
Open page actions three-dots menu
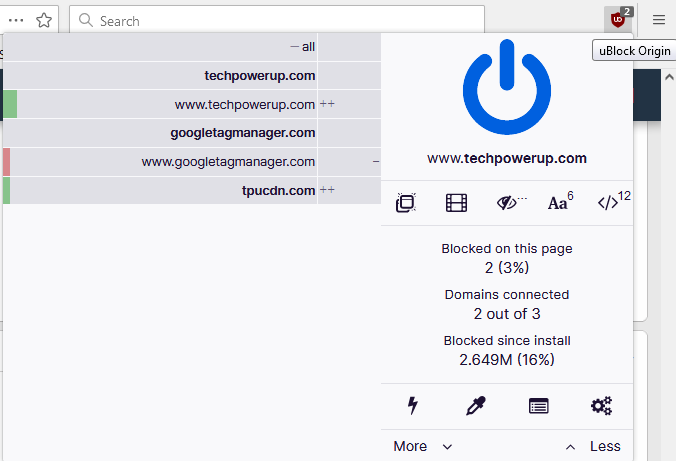click(16, 20)
